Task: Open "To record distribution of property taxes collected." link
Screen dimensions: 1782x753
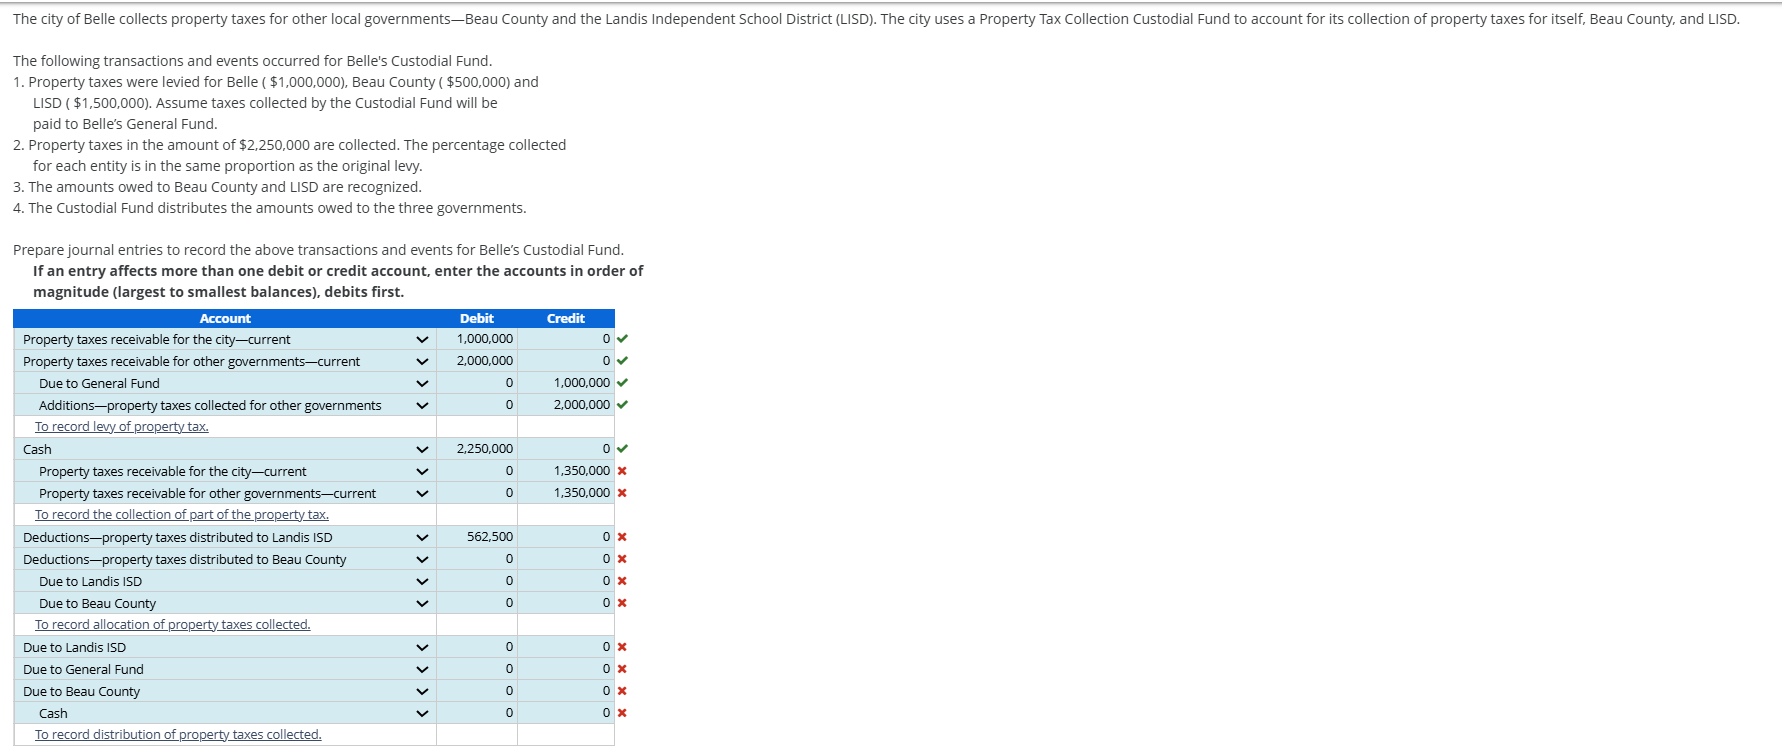Action: pos(178,735)
